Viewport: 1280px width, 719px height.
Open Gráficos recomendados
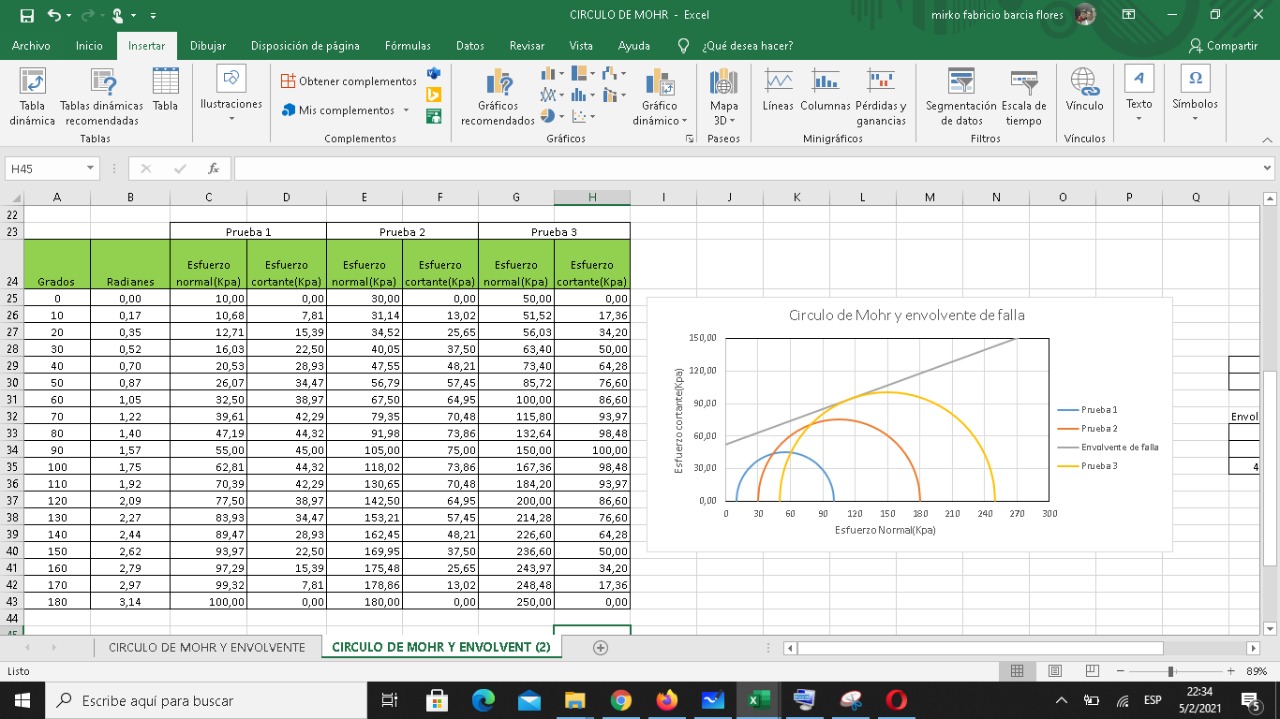(x=497, y=97)
